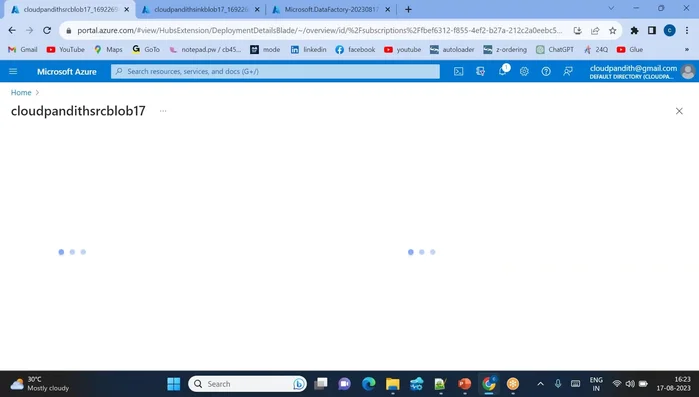
Task: Open the browser share icon
Action: tap(595, 30)
